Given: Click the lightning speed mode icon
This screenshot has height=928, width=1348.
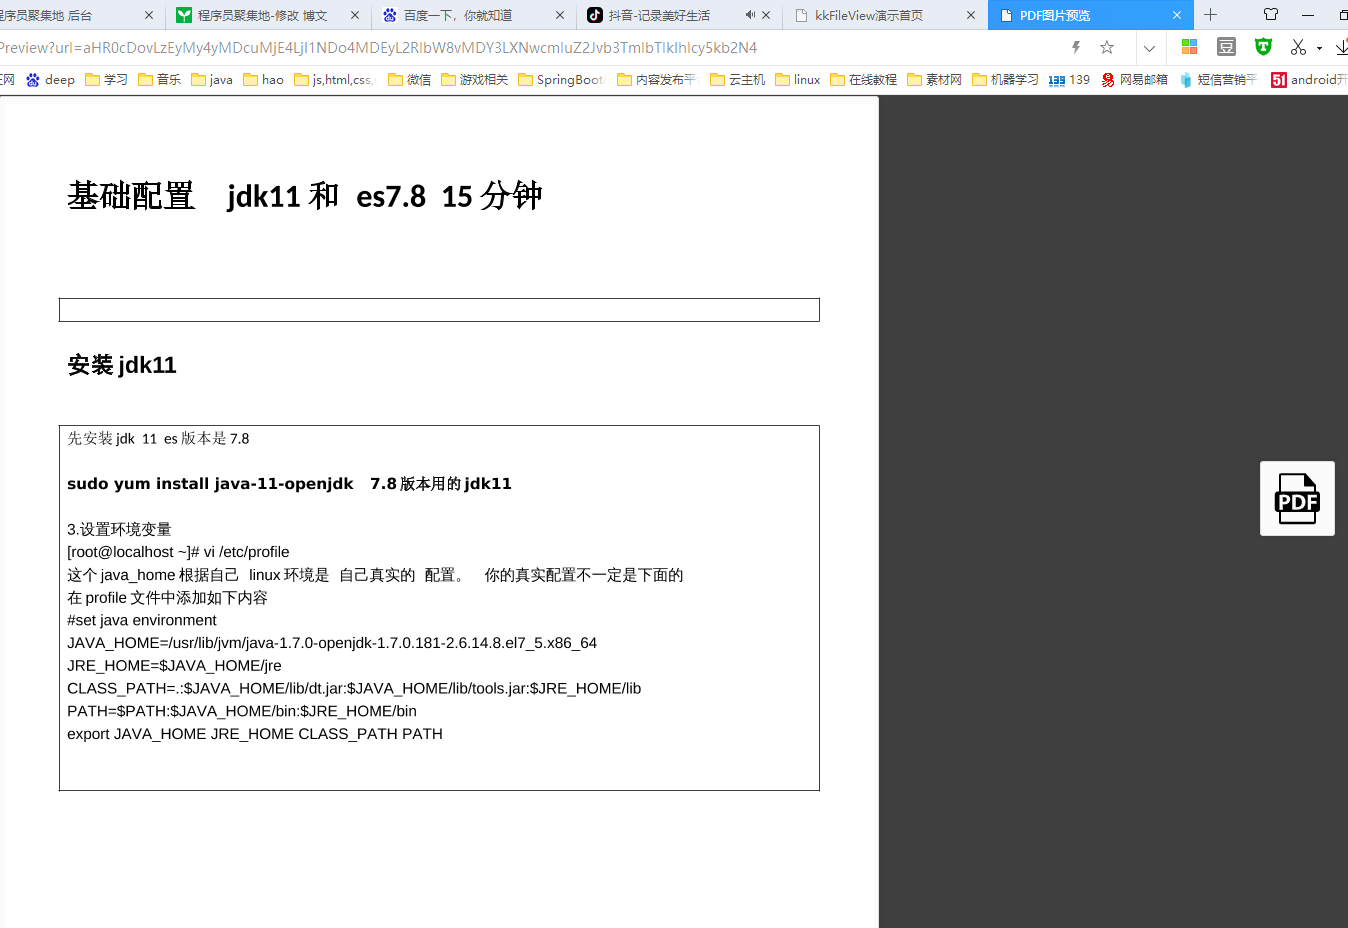Looking at the screenshot, I should pyautogui.click(x=1076, y=47).
